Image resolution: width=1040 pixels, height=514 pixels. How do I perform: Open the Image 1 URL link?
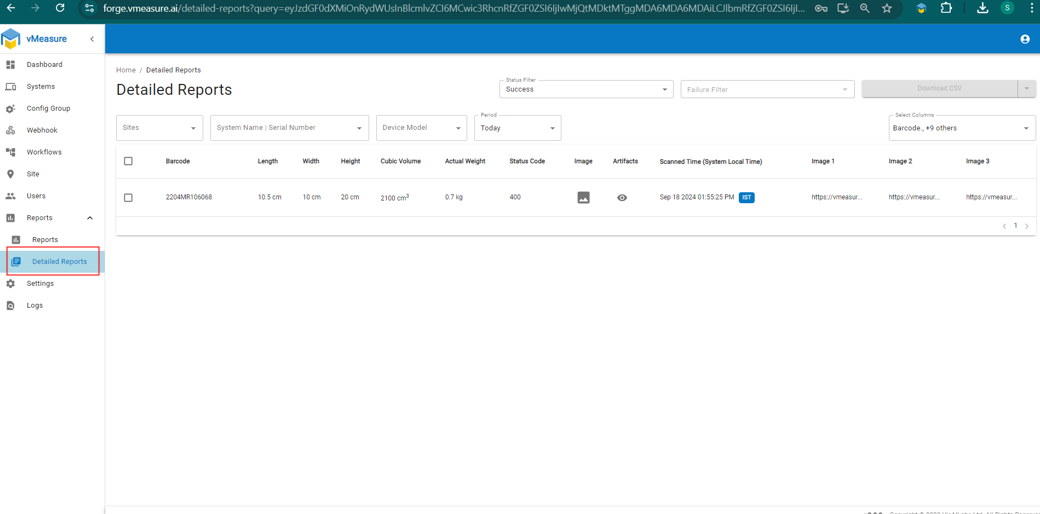pos(837,197)
